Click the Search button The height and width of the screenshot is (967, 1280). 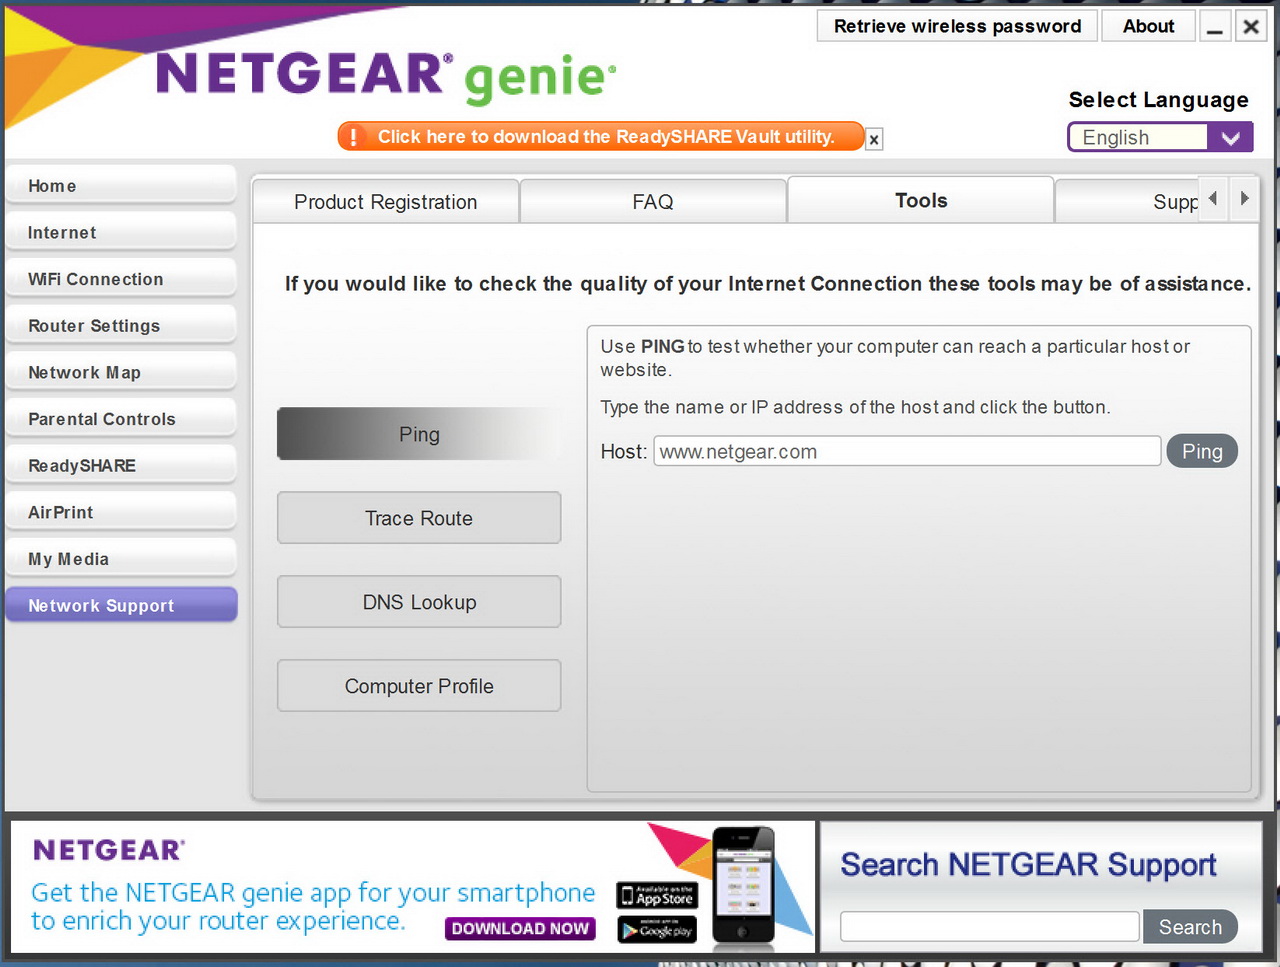[x=1190, y=927]
